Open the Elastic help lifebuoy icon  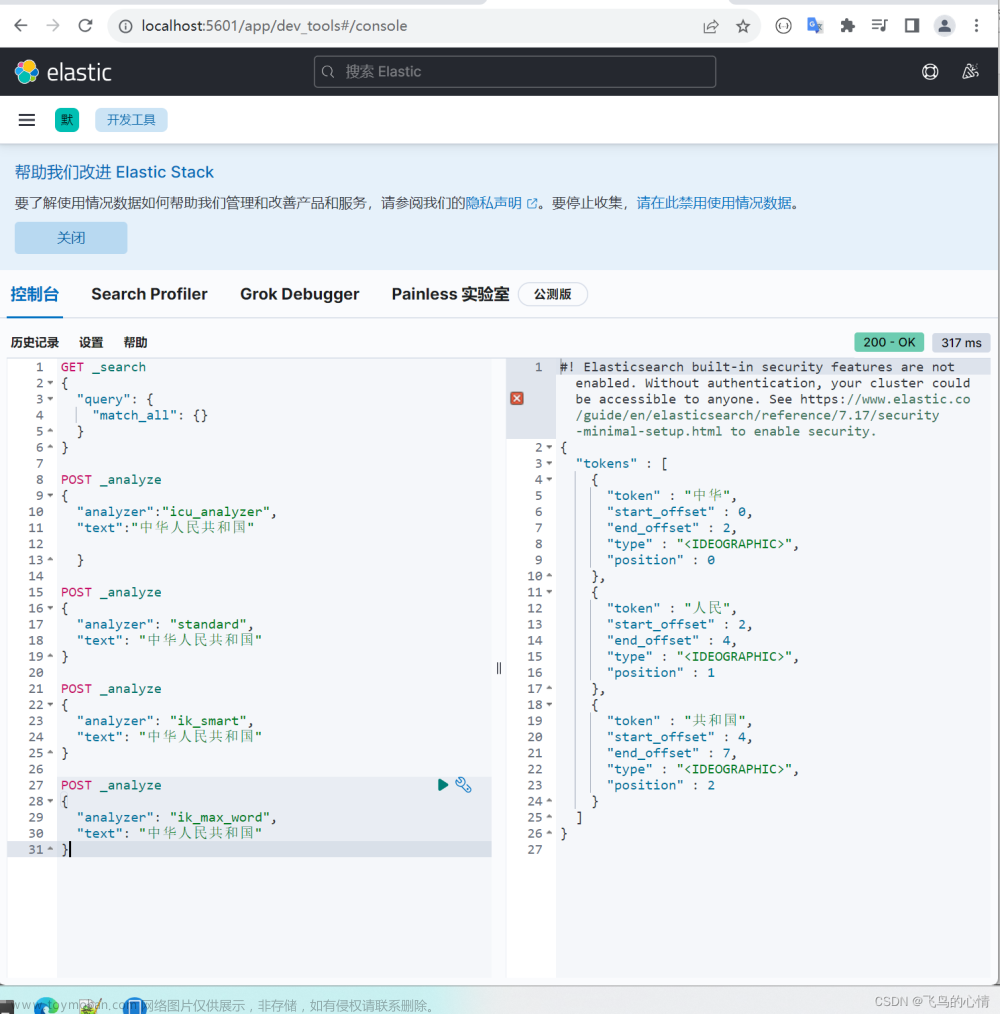tap(930, 72)
